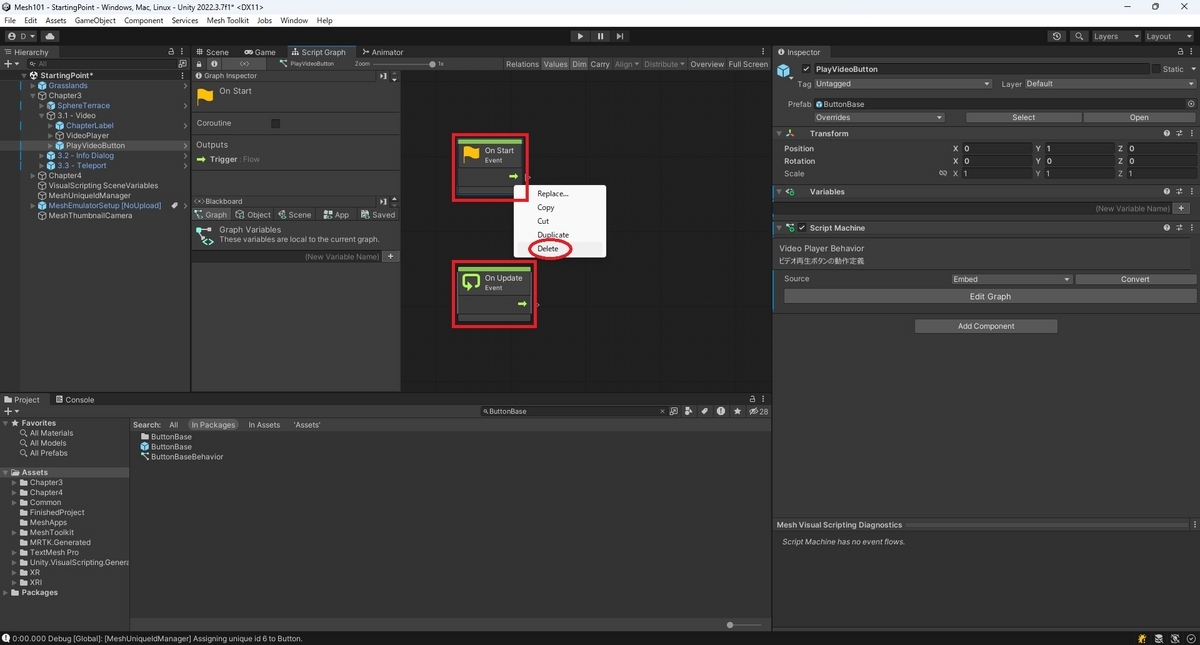Open the Overrides dropdown
The height and width of the screenshot is (645, 1200).
click(879, 117)
